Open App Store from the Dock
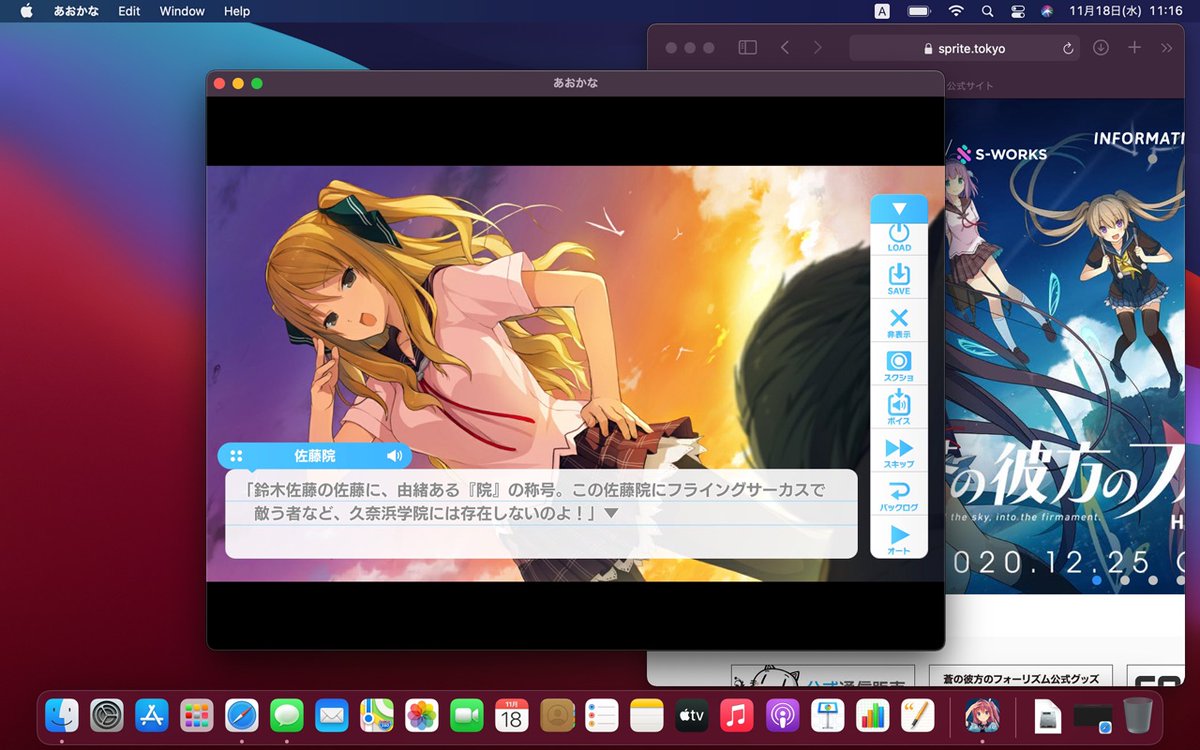This screenshot has height=750, width=1200. coord(152,715)
